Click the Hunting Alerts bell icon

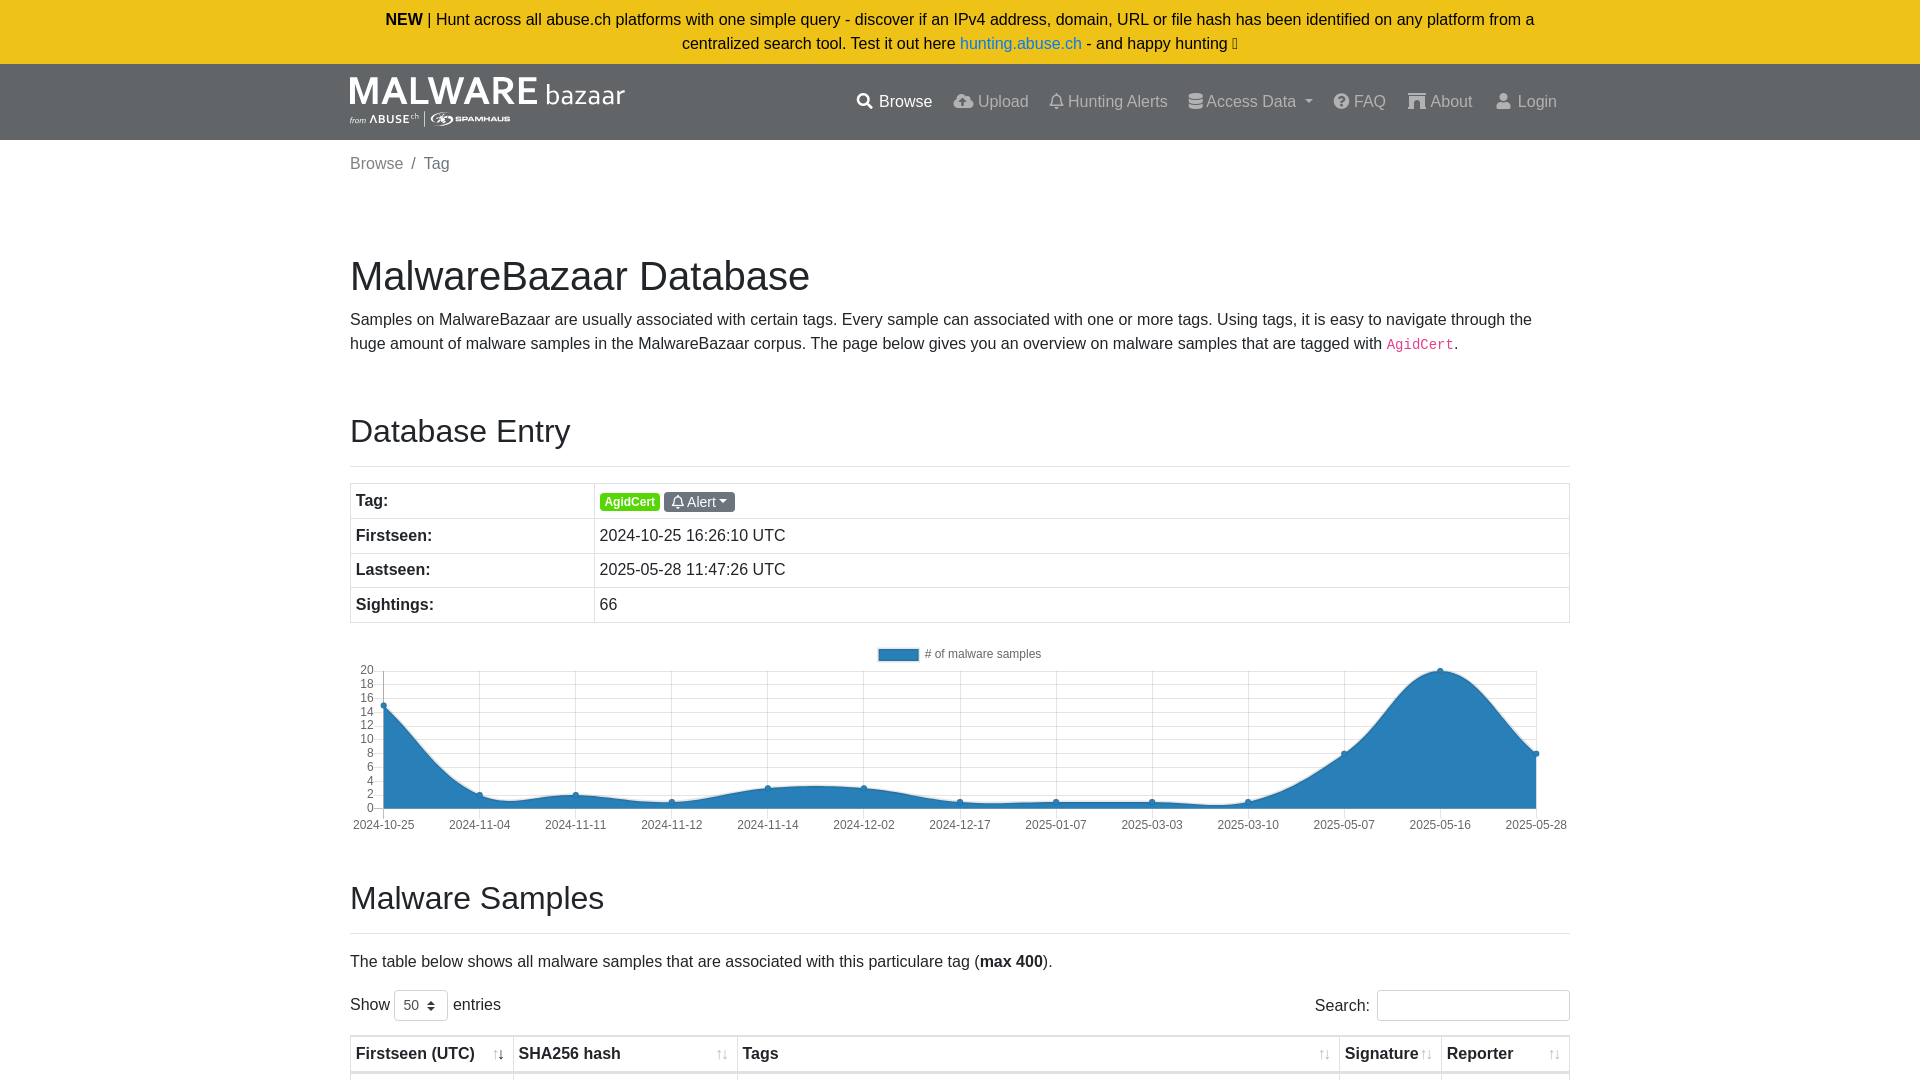pos(1056,102)
